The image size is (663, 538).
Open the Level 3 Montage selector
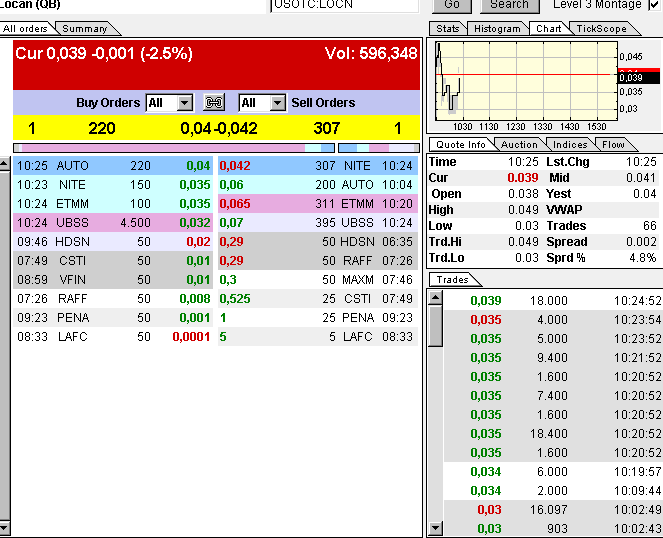pyautogui.click(x=654, y=5)
